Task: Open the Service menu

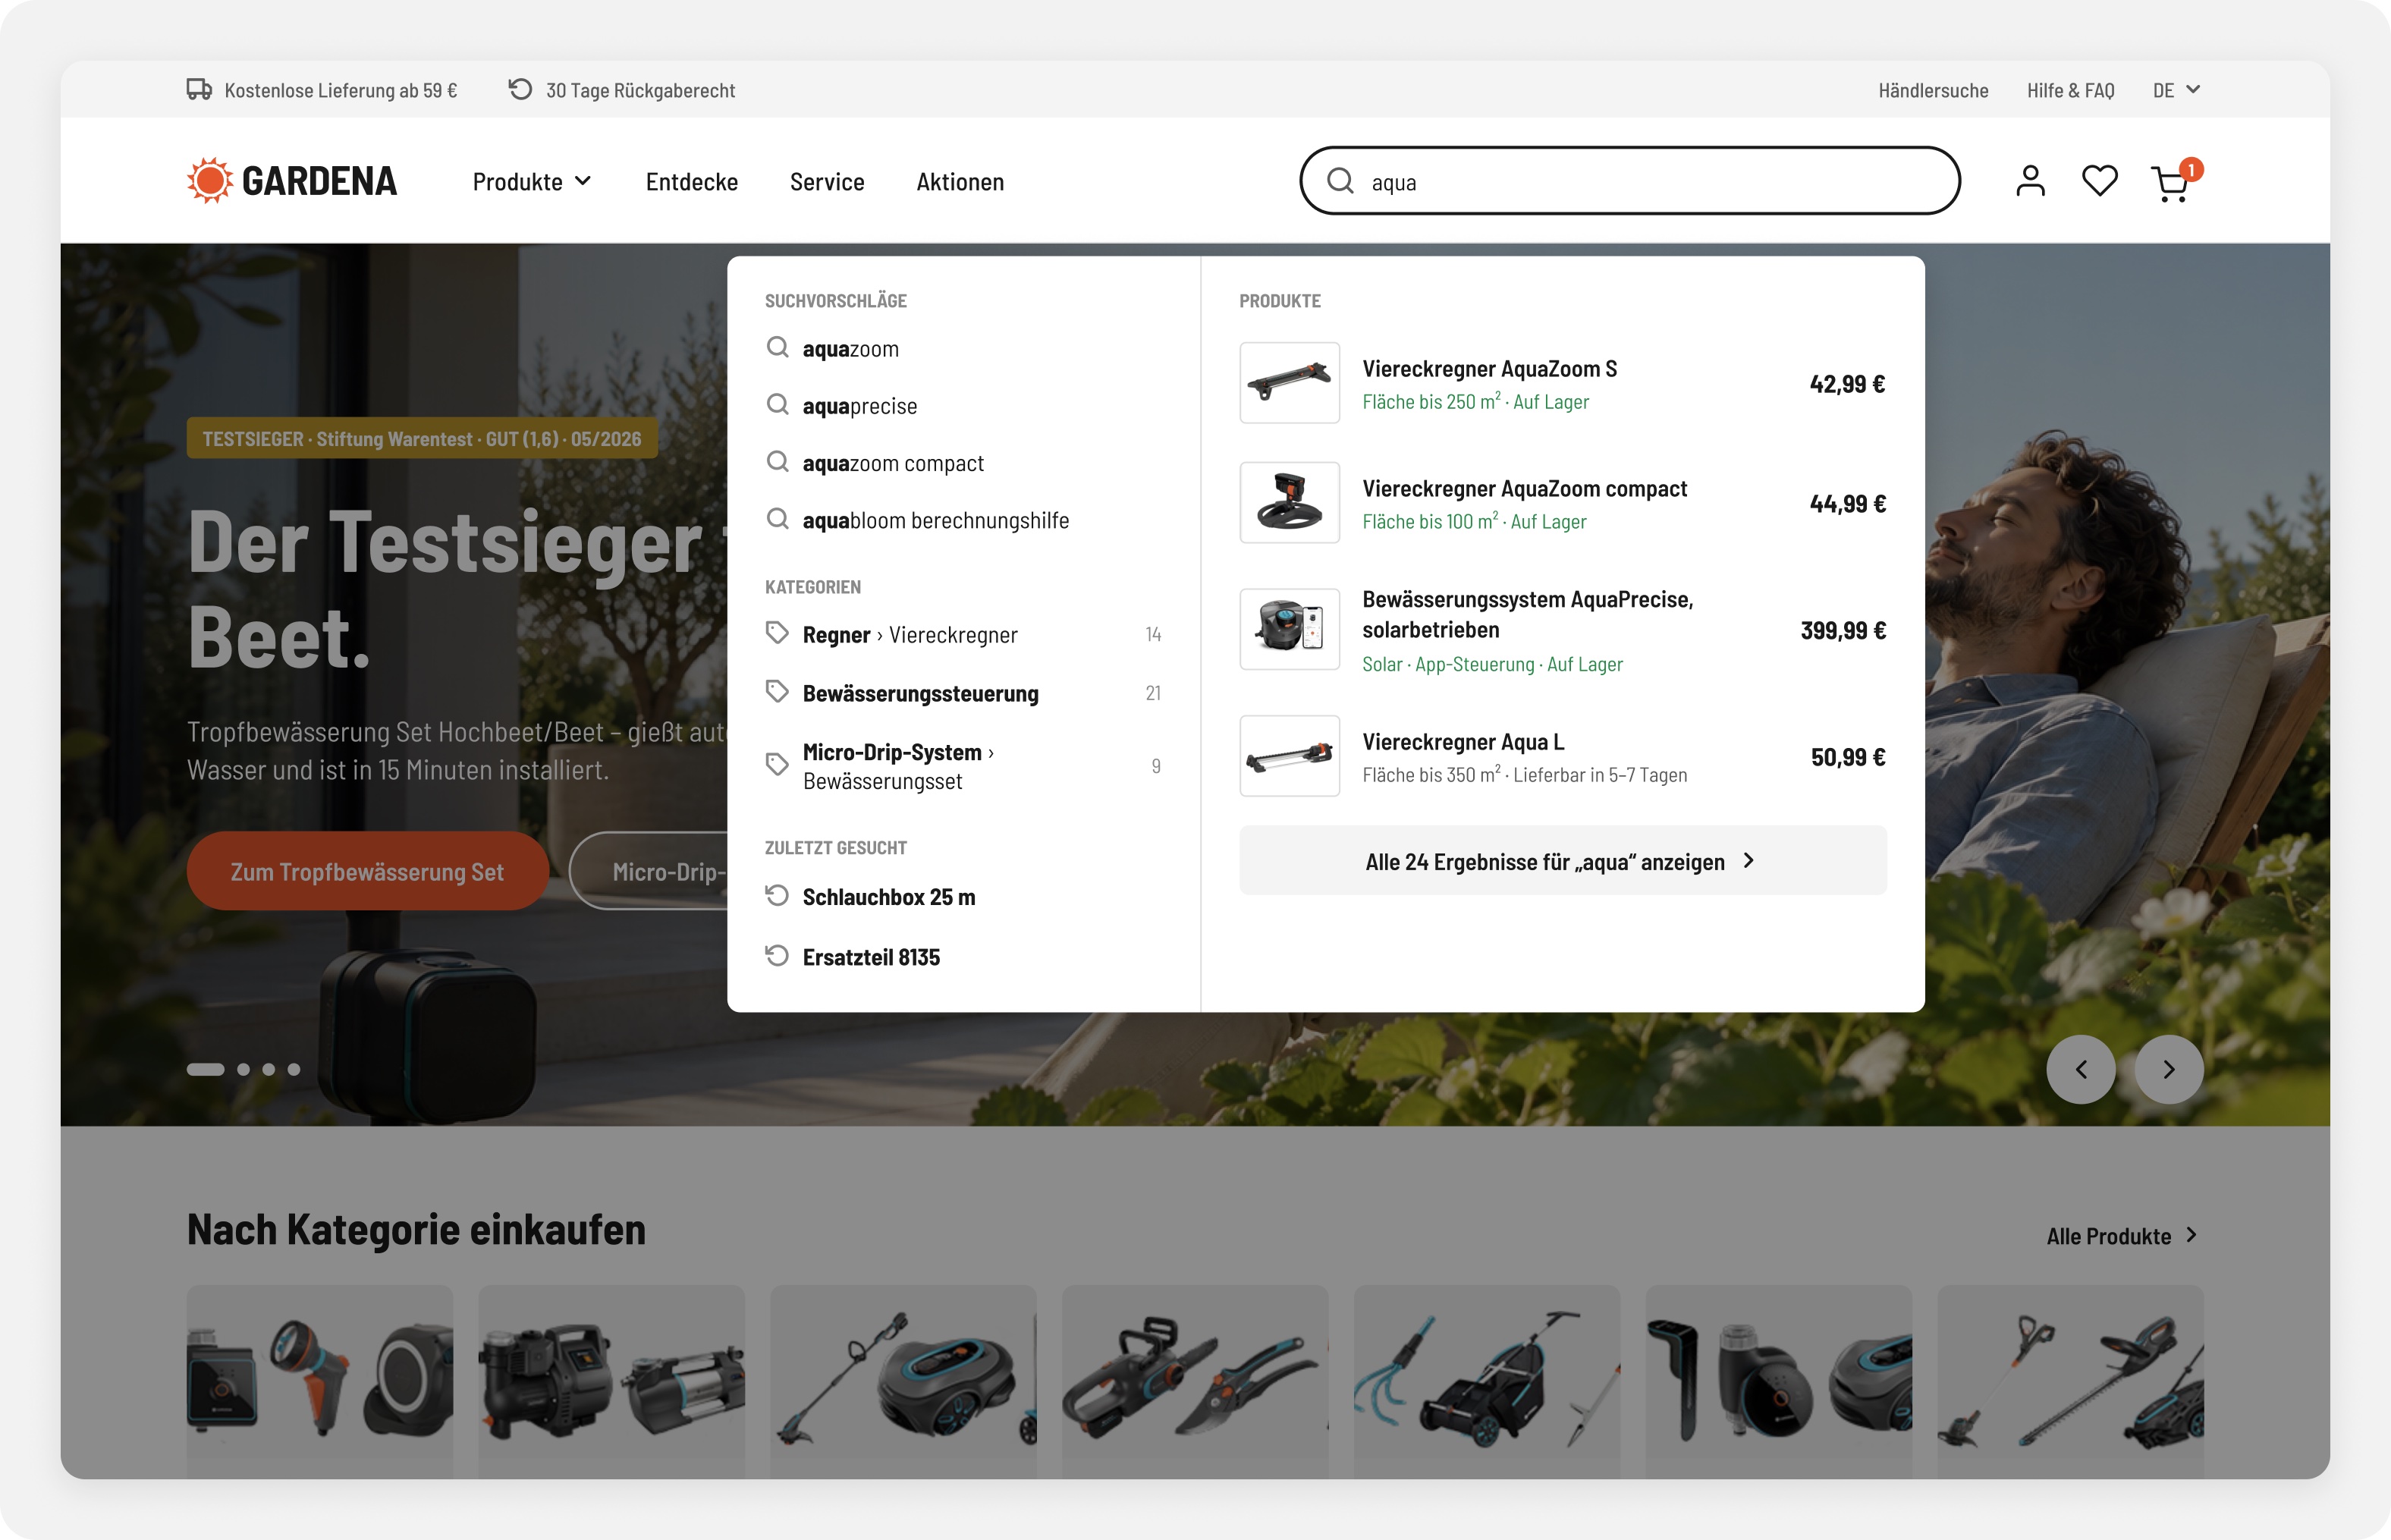Action: pos(827,182)
